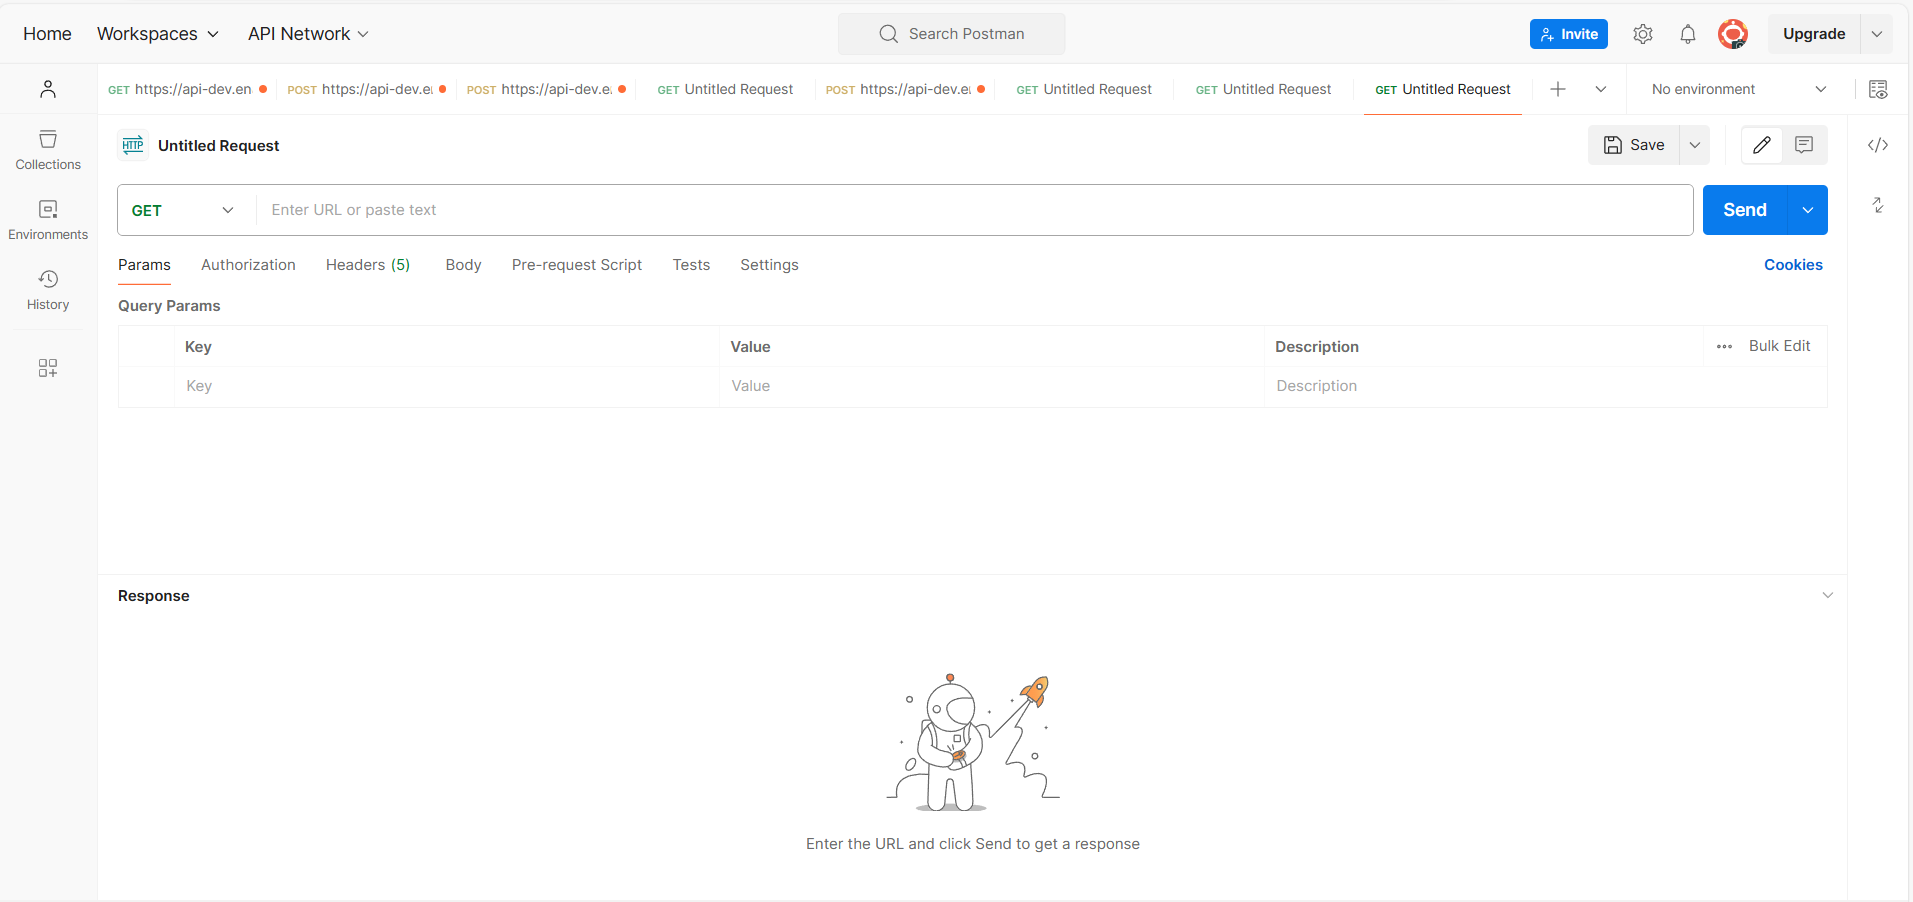
Task: Open the Collections sidebar panel
Action: (48, 149)
